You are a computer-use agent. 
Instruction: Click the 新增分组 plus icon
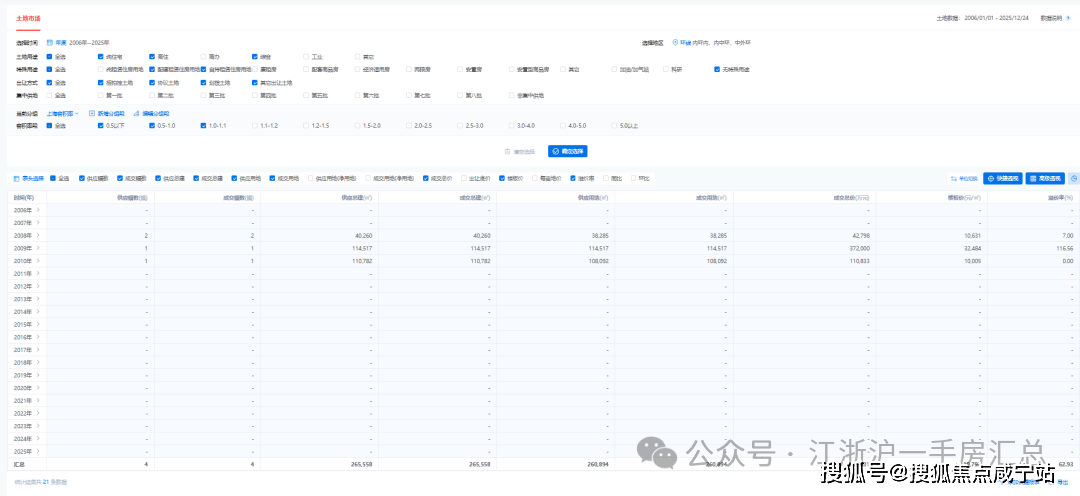tap(91, 114)
